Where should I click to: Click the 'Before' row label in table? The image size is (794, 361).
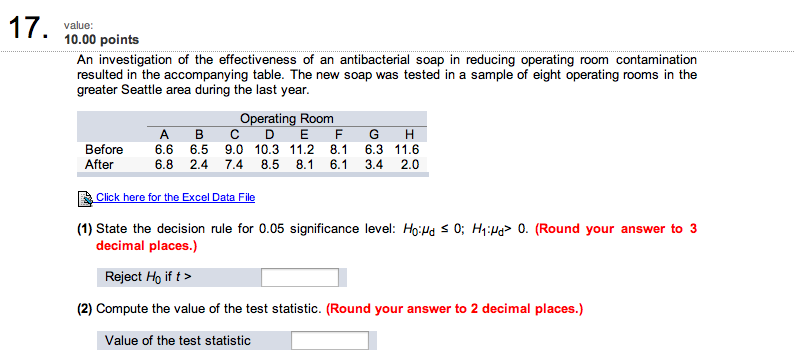click(104, 150)
